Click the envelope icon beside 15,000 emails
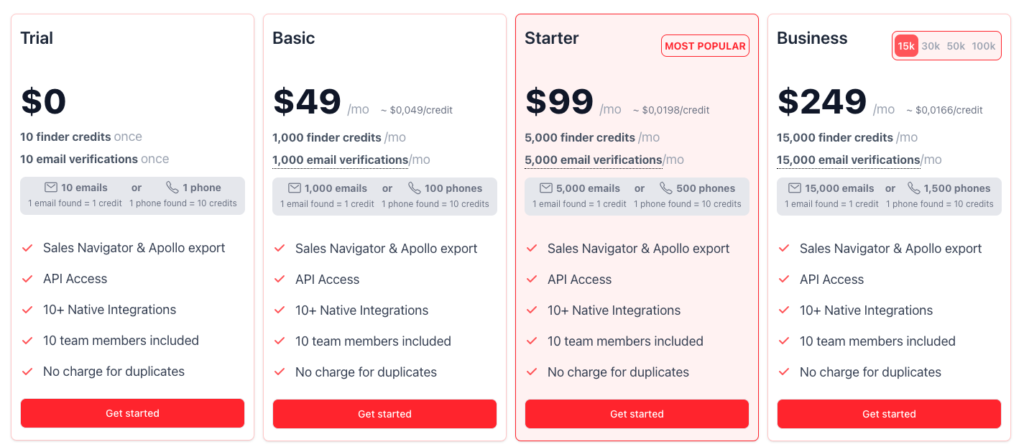This screenshot has height=447, width=1024. pyautogui.click(x=794, y=188)
